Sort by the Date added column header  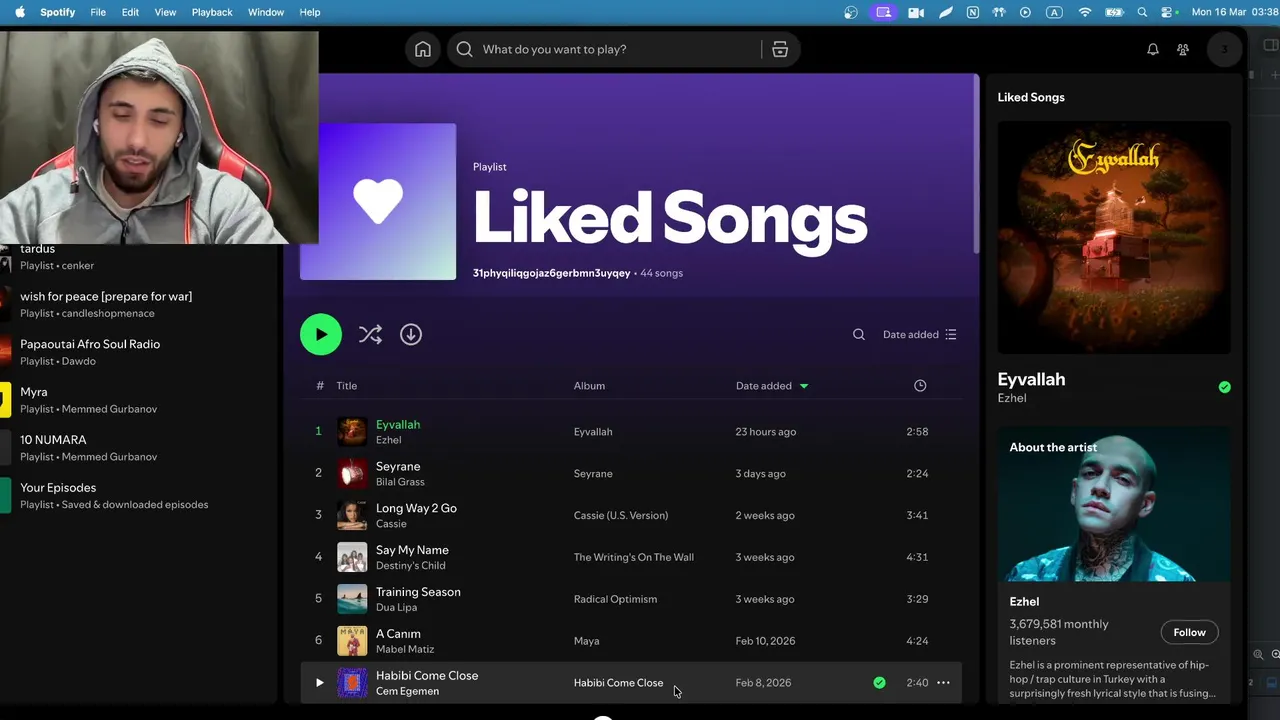(772, 385)
